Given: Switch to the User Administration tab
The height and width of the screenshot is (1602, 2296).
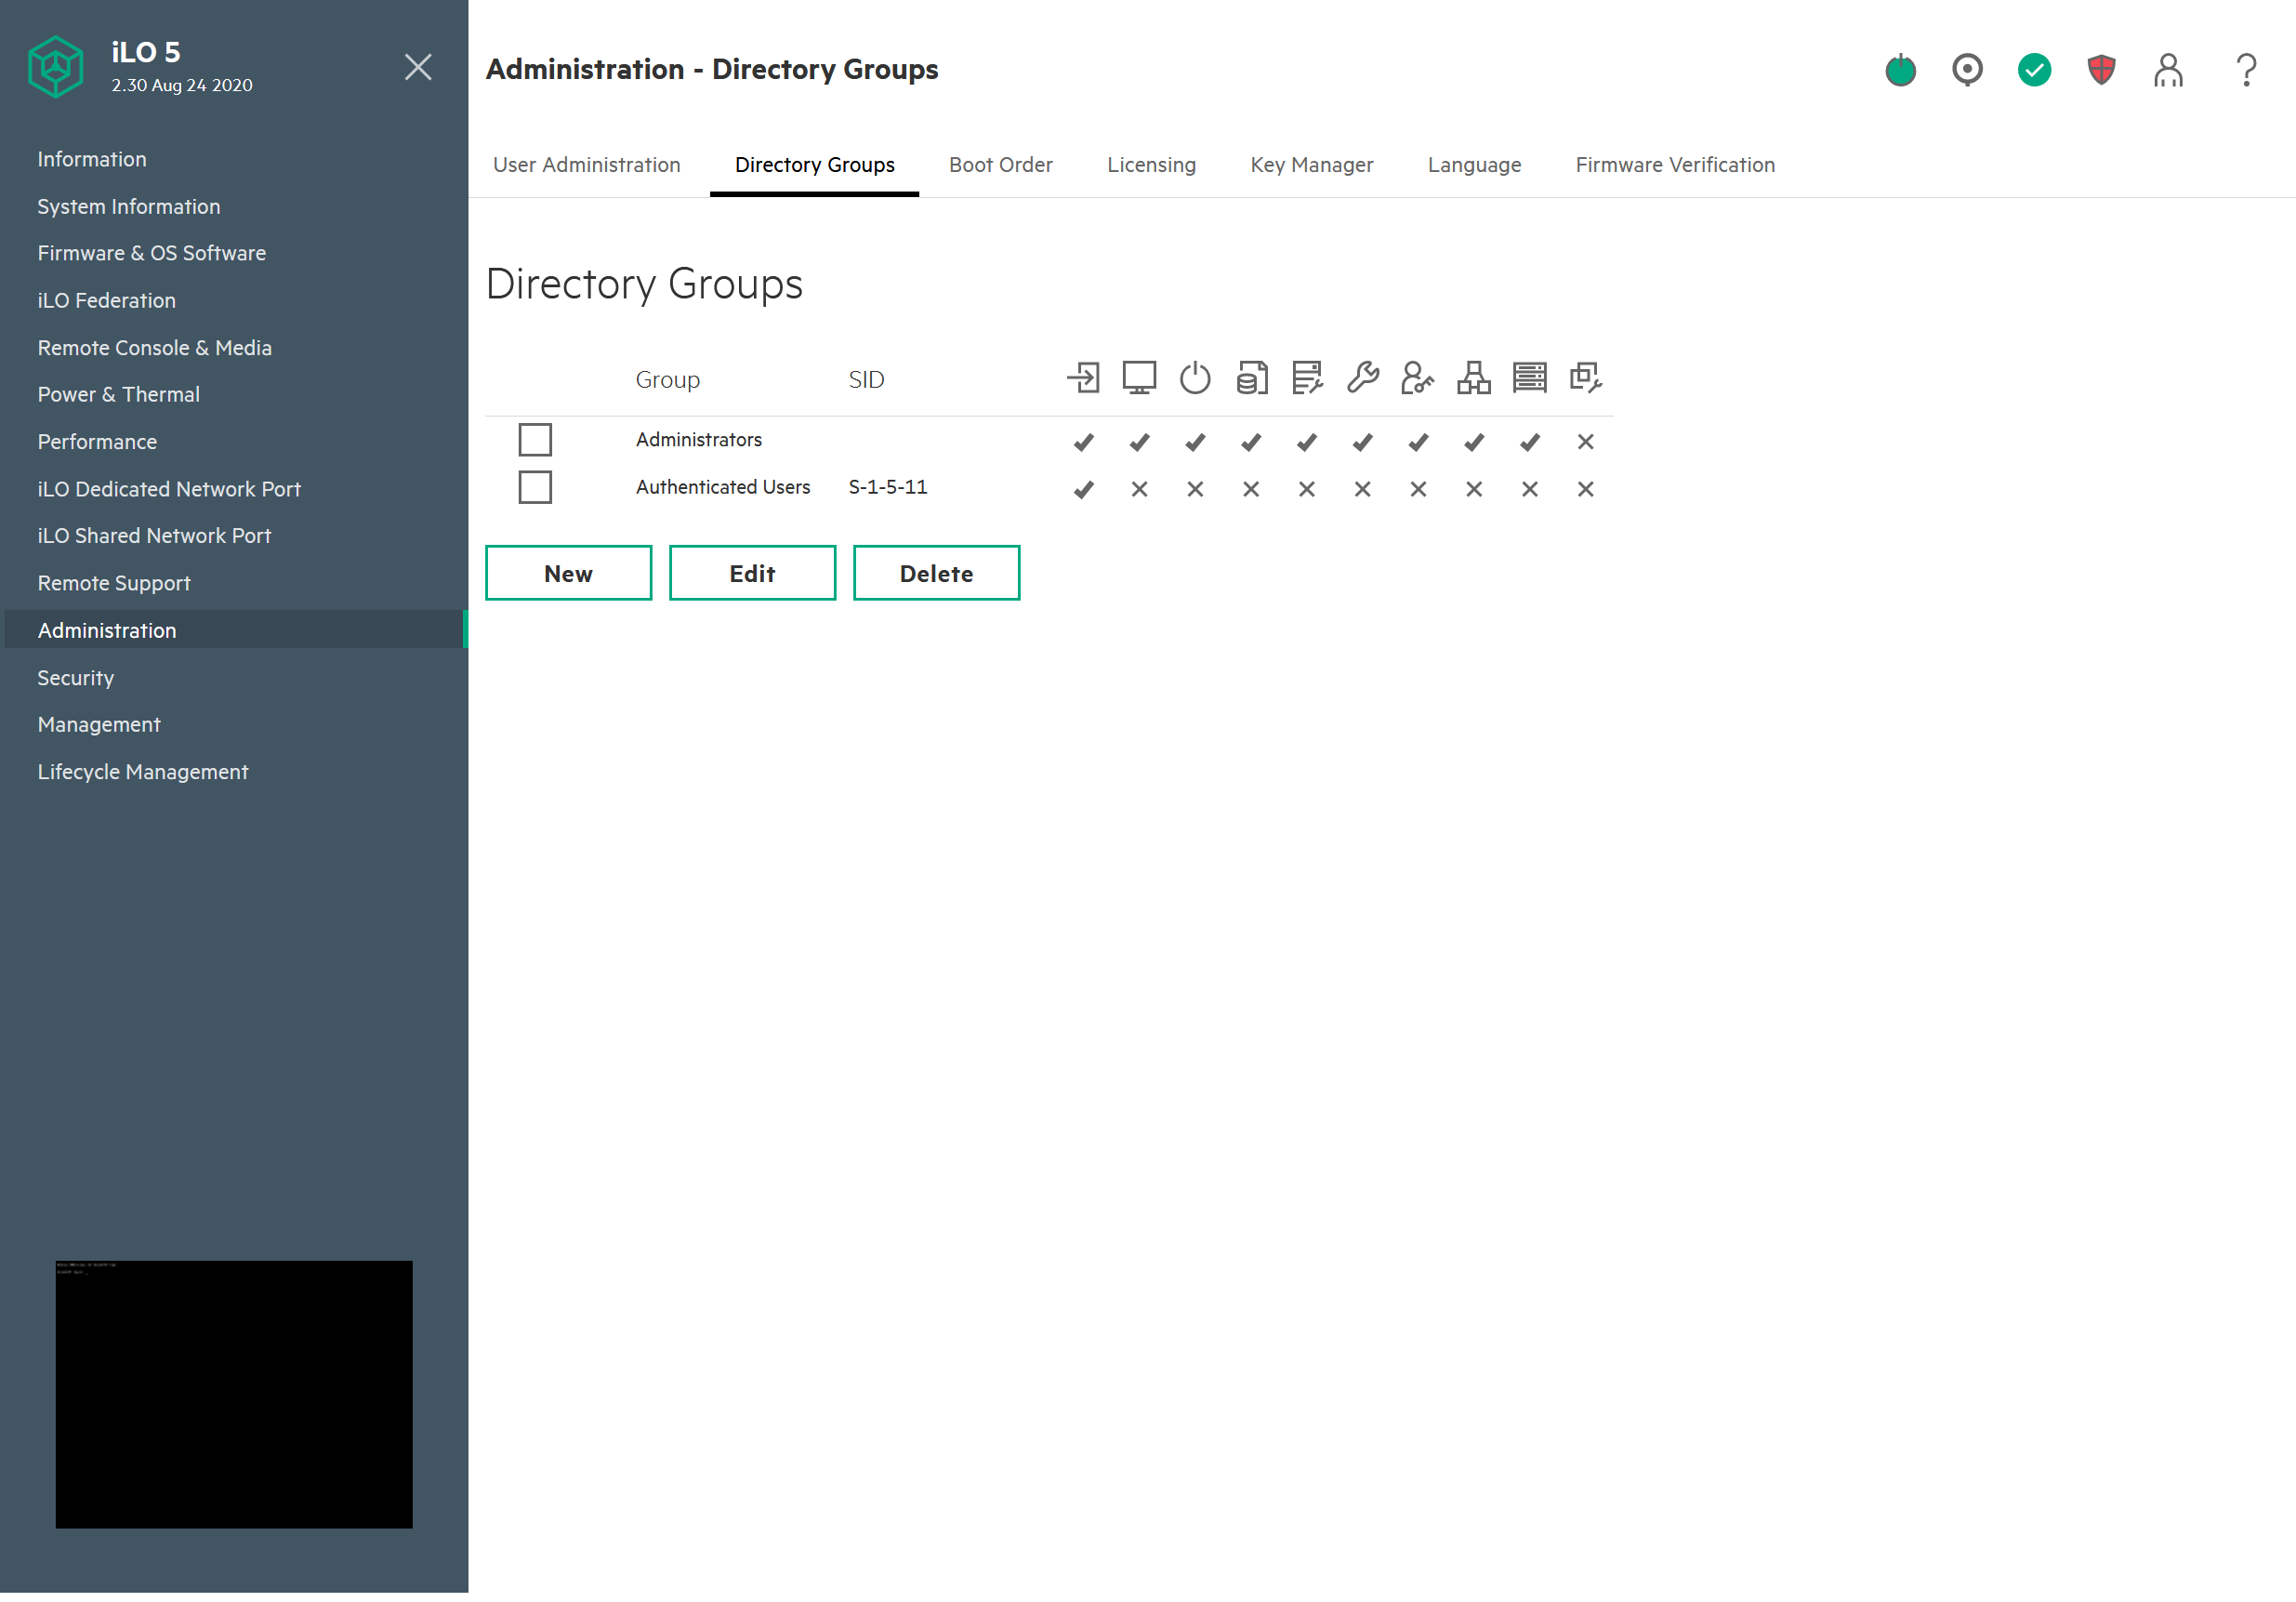Looking at the screenshot, I should click(587, 165).
